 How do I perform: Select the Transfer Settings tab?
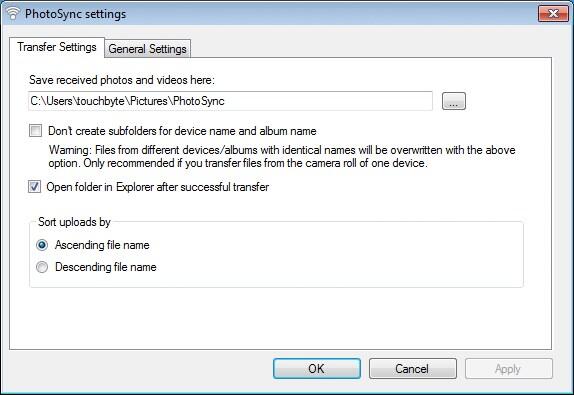pyautogui.click(x=57, y=47)
